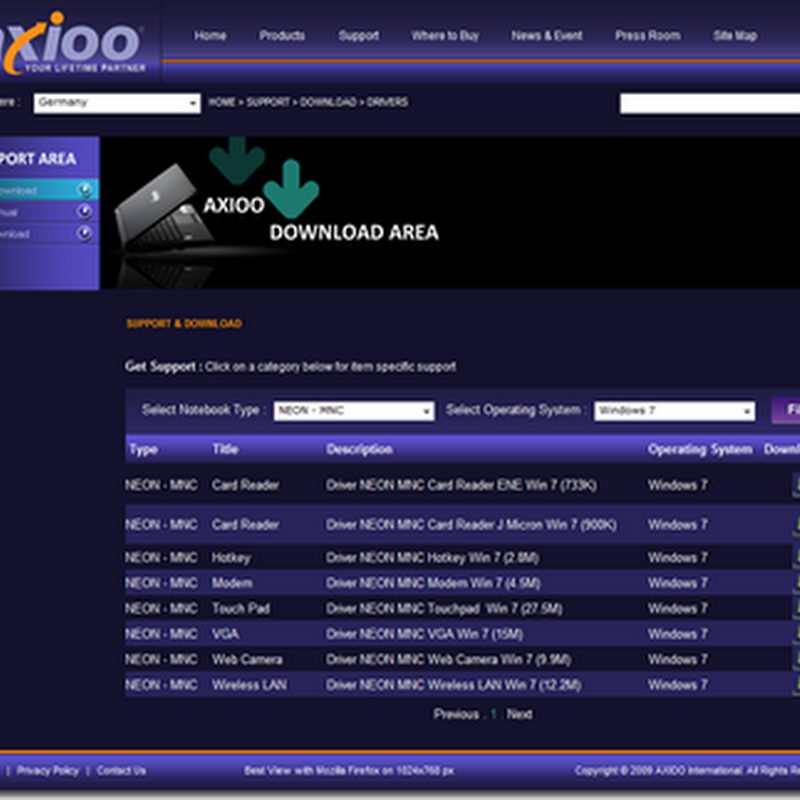
Task: Open News & Event menu
Action: point(546,36)
